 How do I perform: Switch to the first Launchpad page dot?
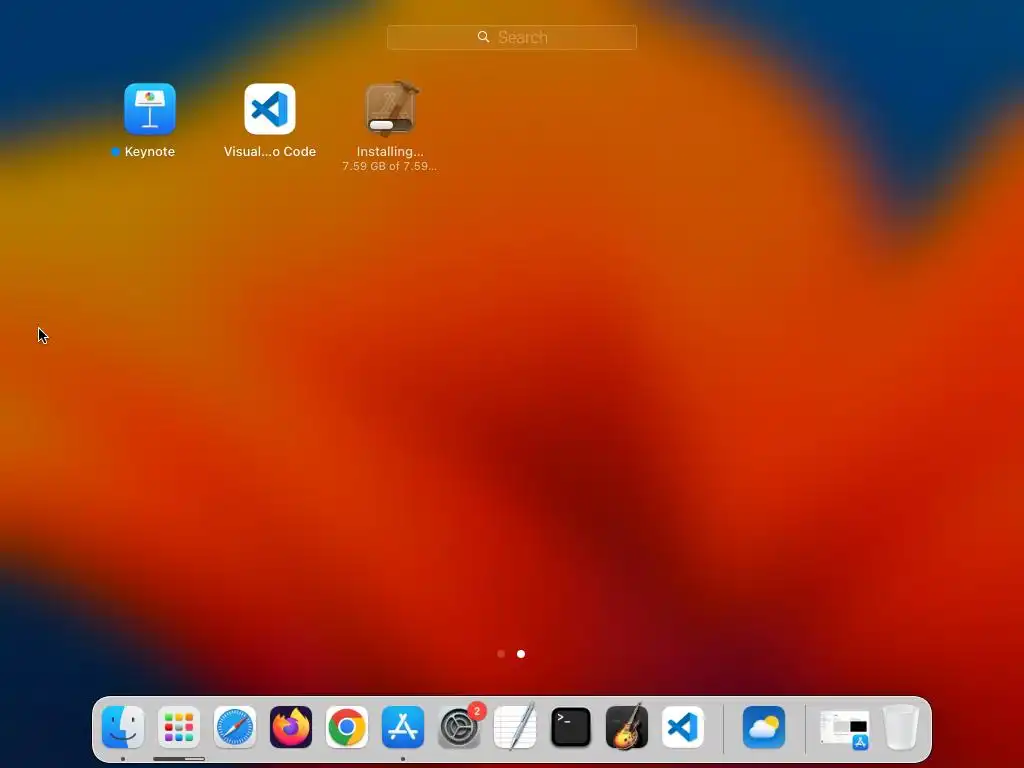point(501,654)
